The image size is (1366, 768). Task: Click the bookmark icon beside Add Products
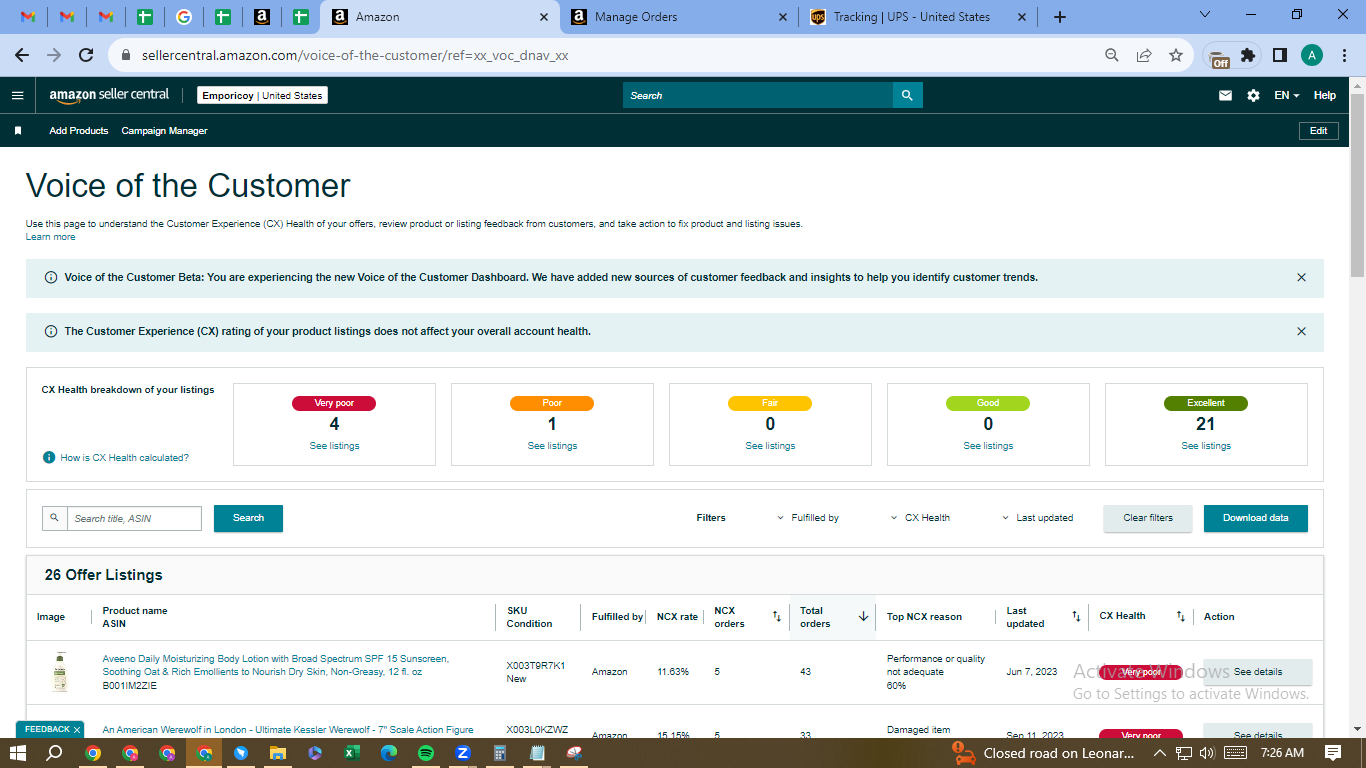(x=18, y=131)
